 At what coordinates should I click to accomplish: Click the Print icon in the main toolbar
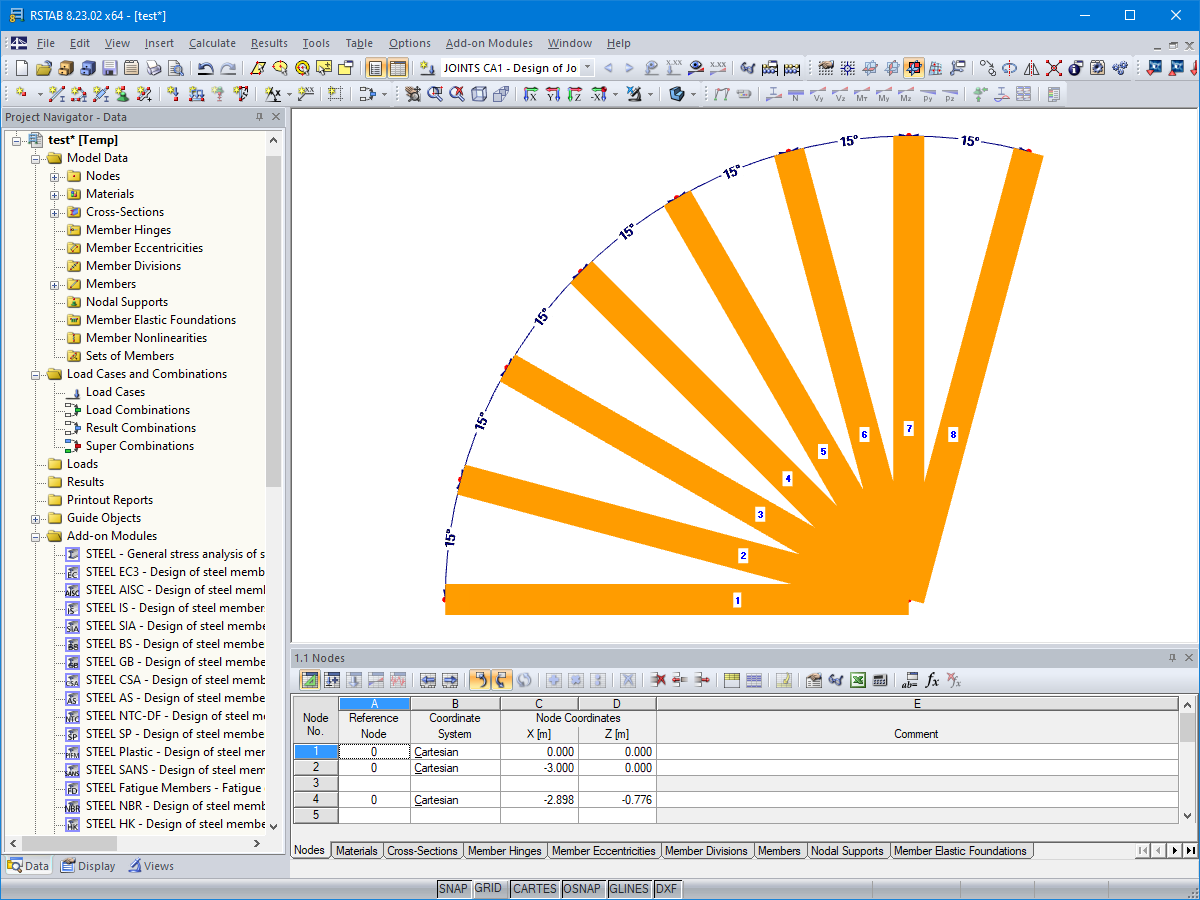click(154, 69)
